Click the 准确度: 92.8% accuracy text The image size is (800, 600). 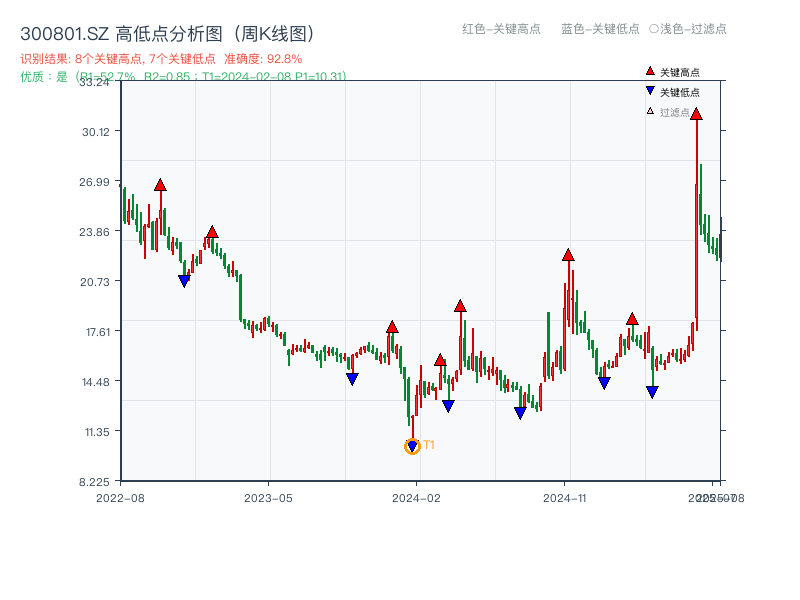pos(263,58)
